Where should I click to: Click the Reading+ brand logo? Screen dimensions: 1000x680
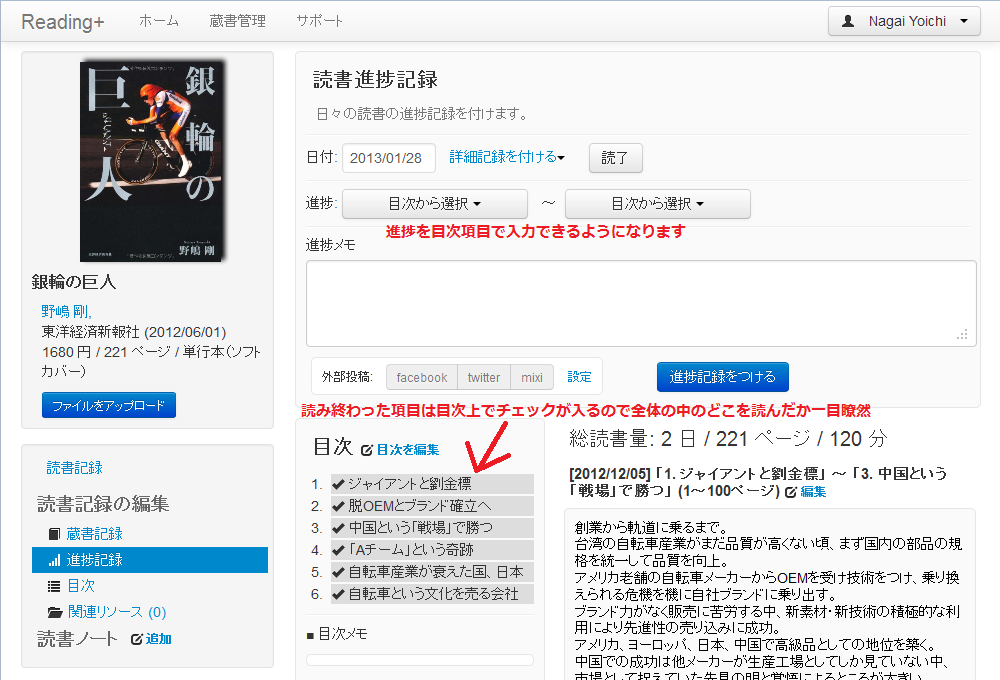pos(62,22)
